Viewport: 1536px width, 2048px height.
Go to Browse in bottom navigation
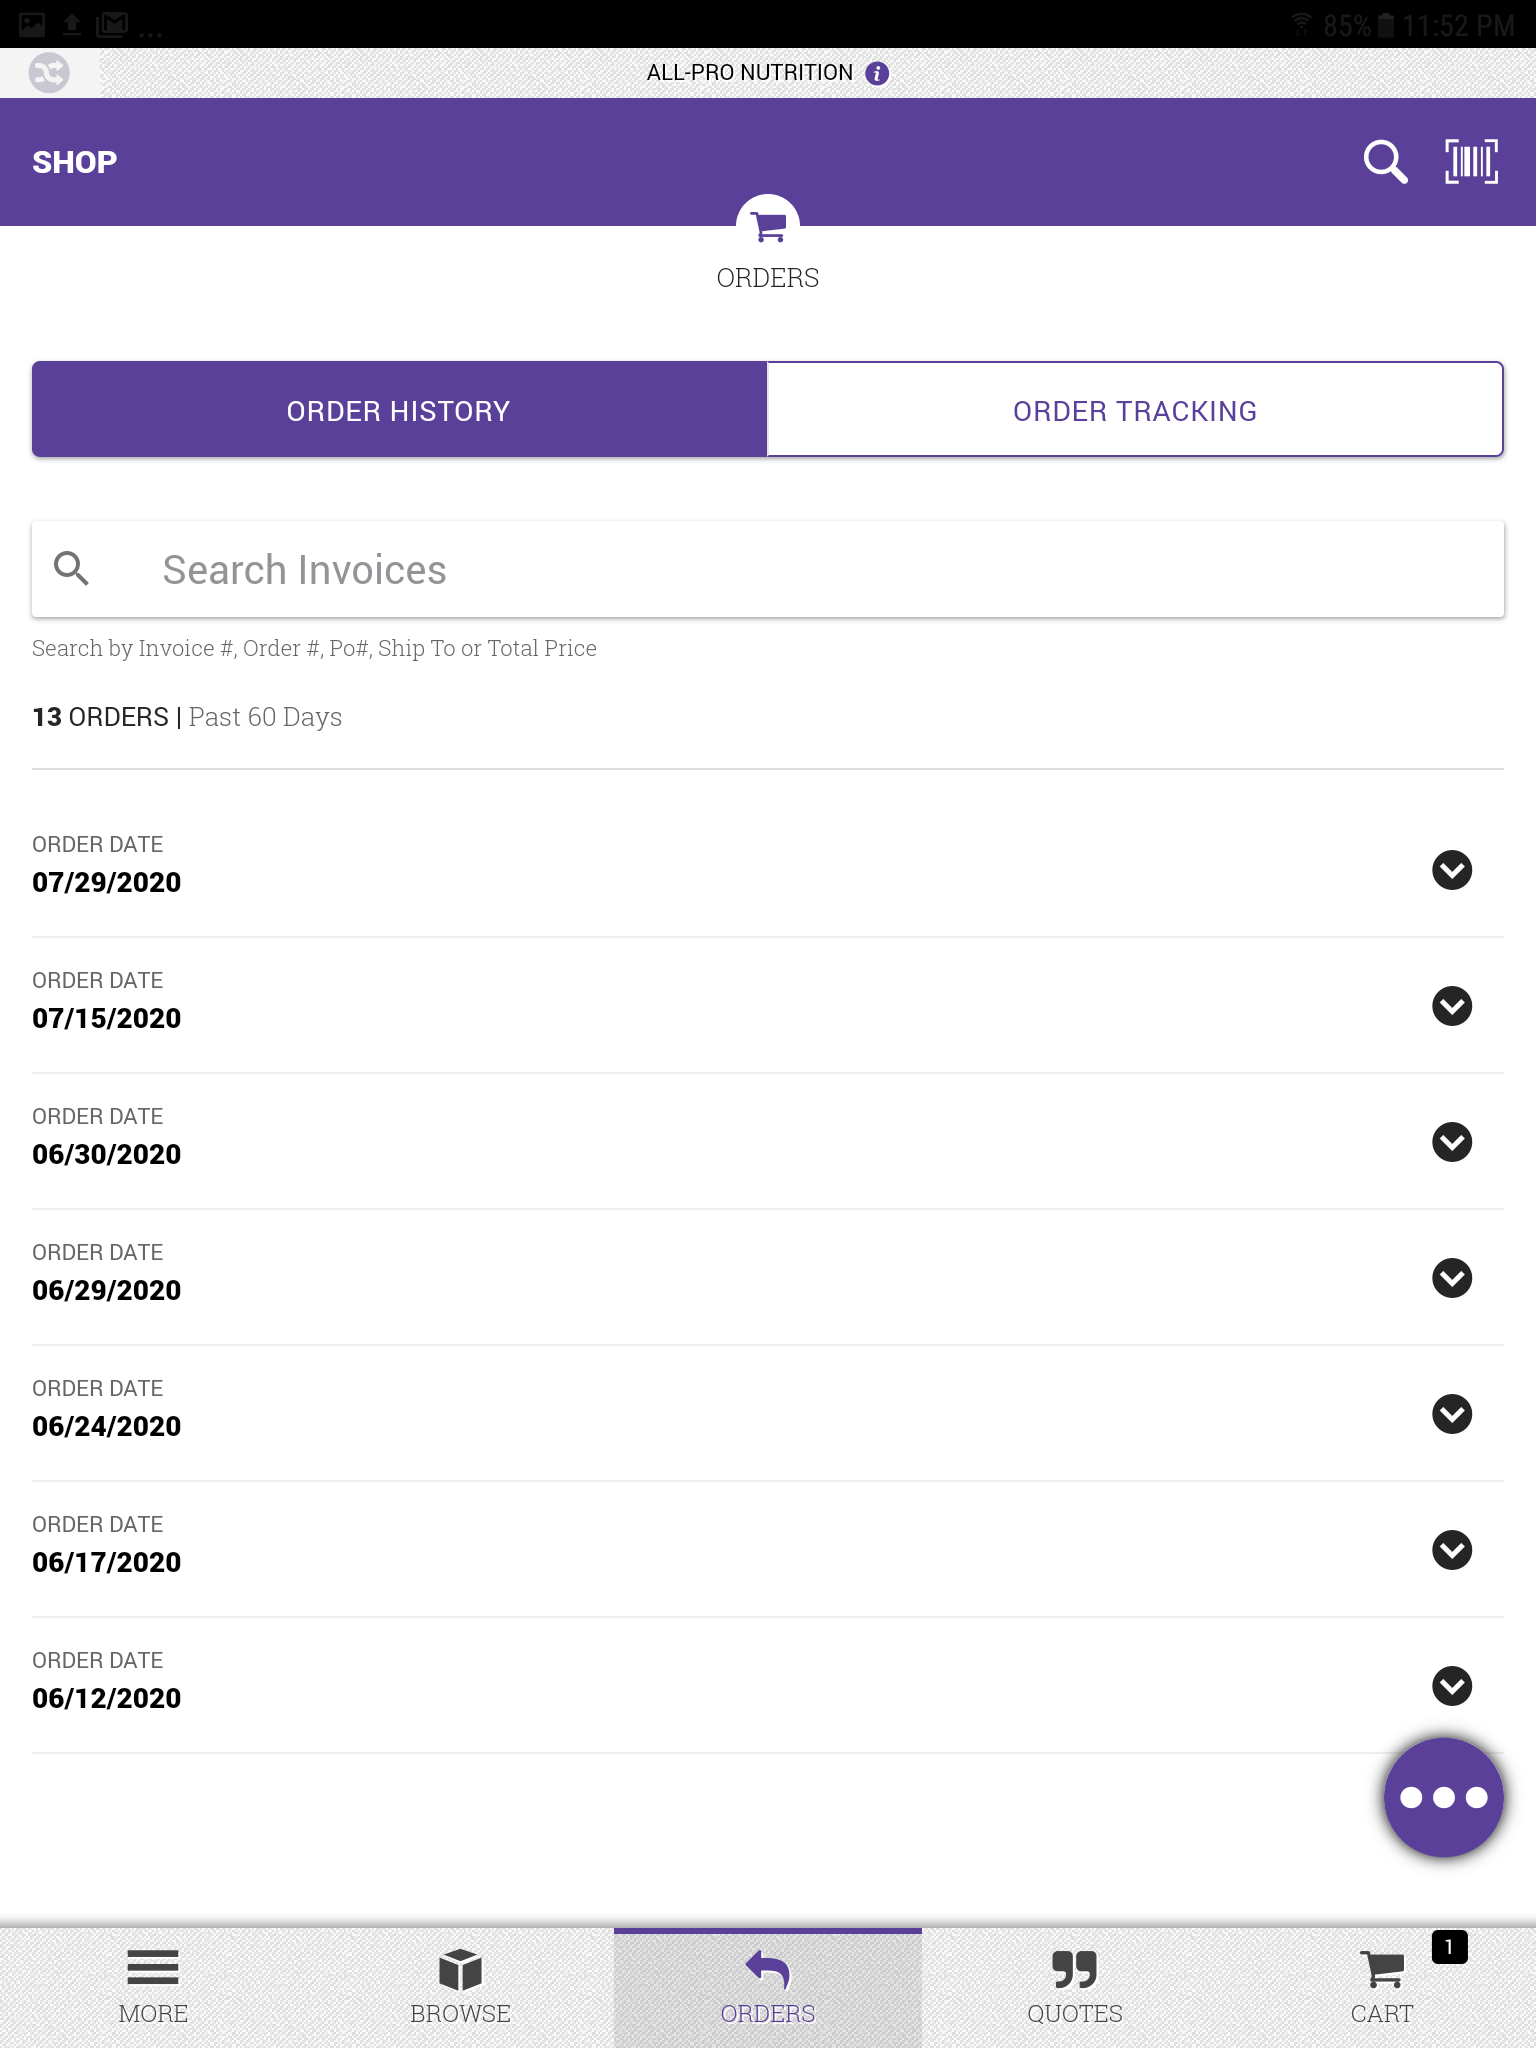(x=460, y=1987)
